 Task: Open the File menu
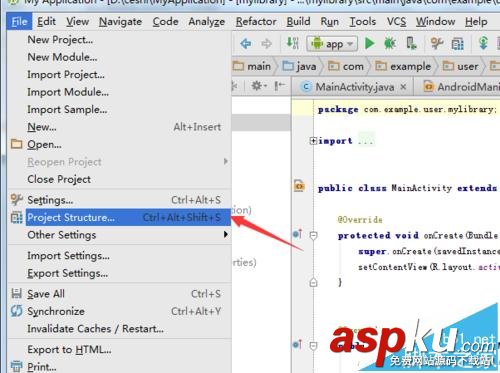coord(19,22)
